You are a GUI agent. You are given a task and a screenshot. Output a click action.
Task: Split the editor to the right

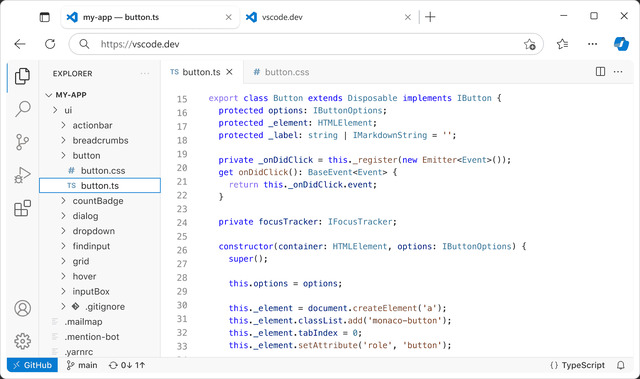[600, 72]
